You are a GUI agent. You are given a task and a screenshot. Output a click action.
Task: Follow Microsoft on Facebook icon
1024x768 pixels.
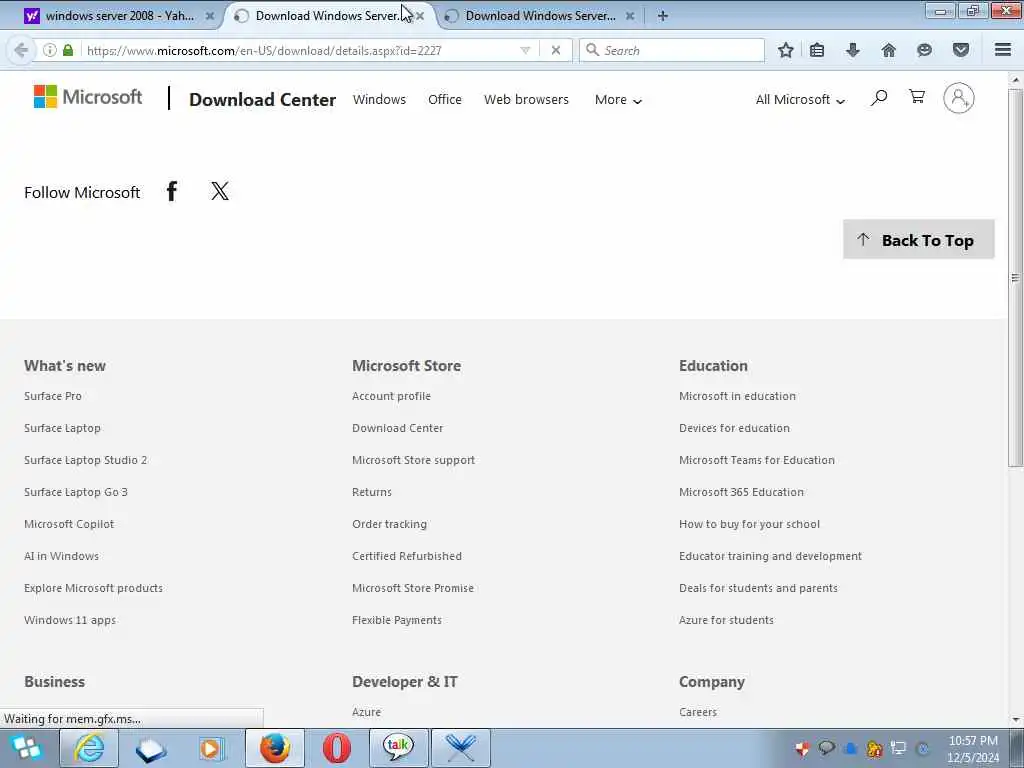coord(172,191)
